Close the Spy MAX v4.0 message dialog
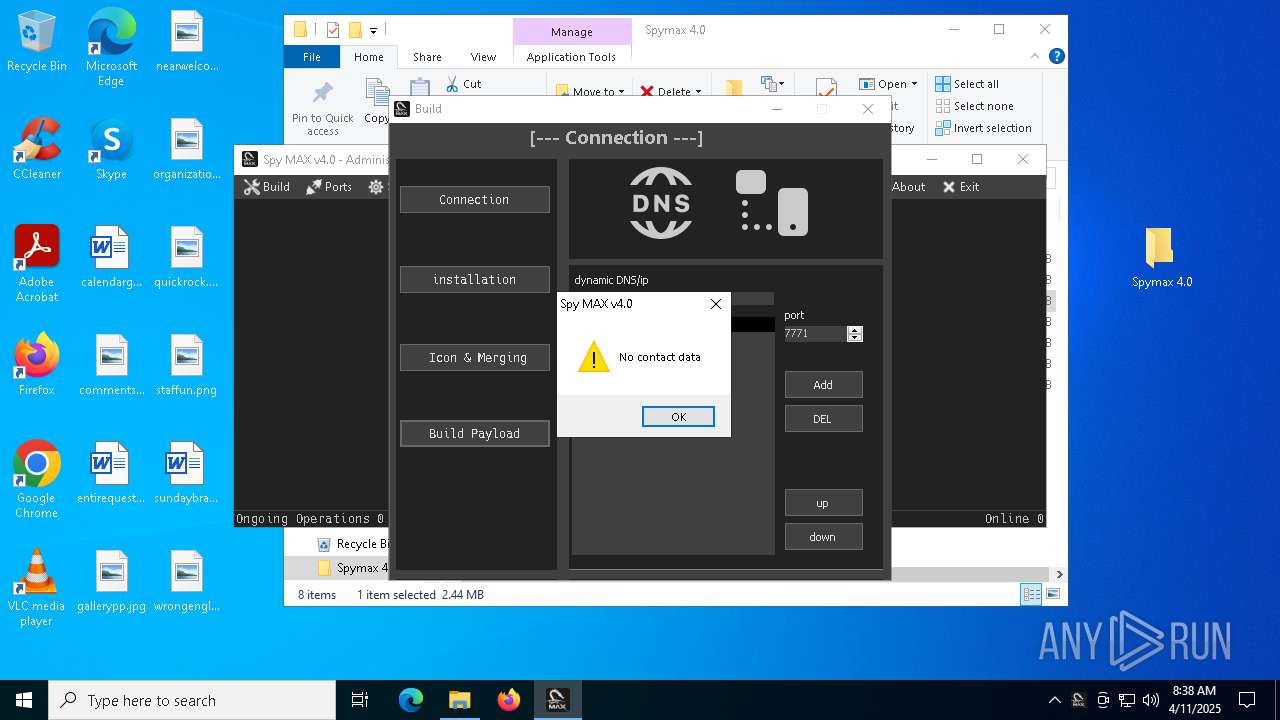The width and height of the screenshot is (1280, 720). (x=716, y=304)
